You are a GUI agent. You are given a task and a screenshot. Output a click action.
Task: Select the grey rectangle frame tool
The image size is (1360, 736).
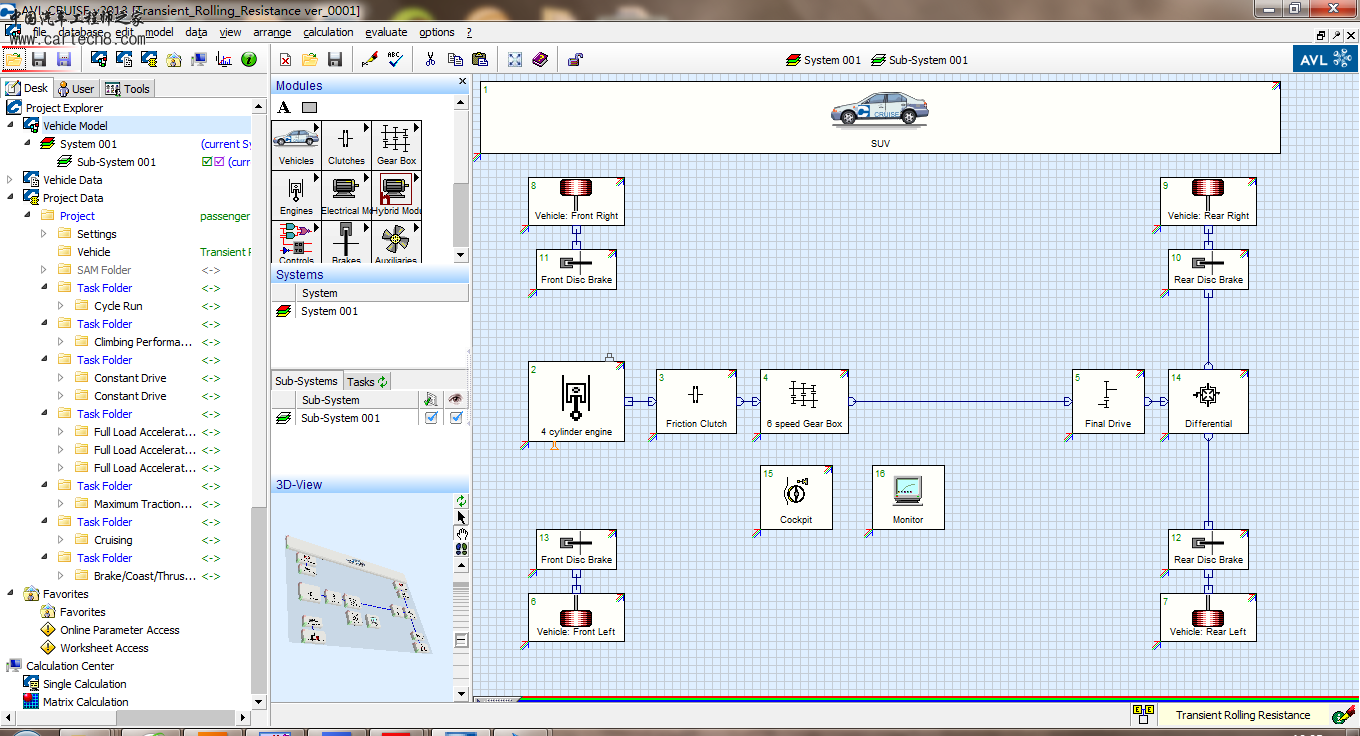point(309,108)
